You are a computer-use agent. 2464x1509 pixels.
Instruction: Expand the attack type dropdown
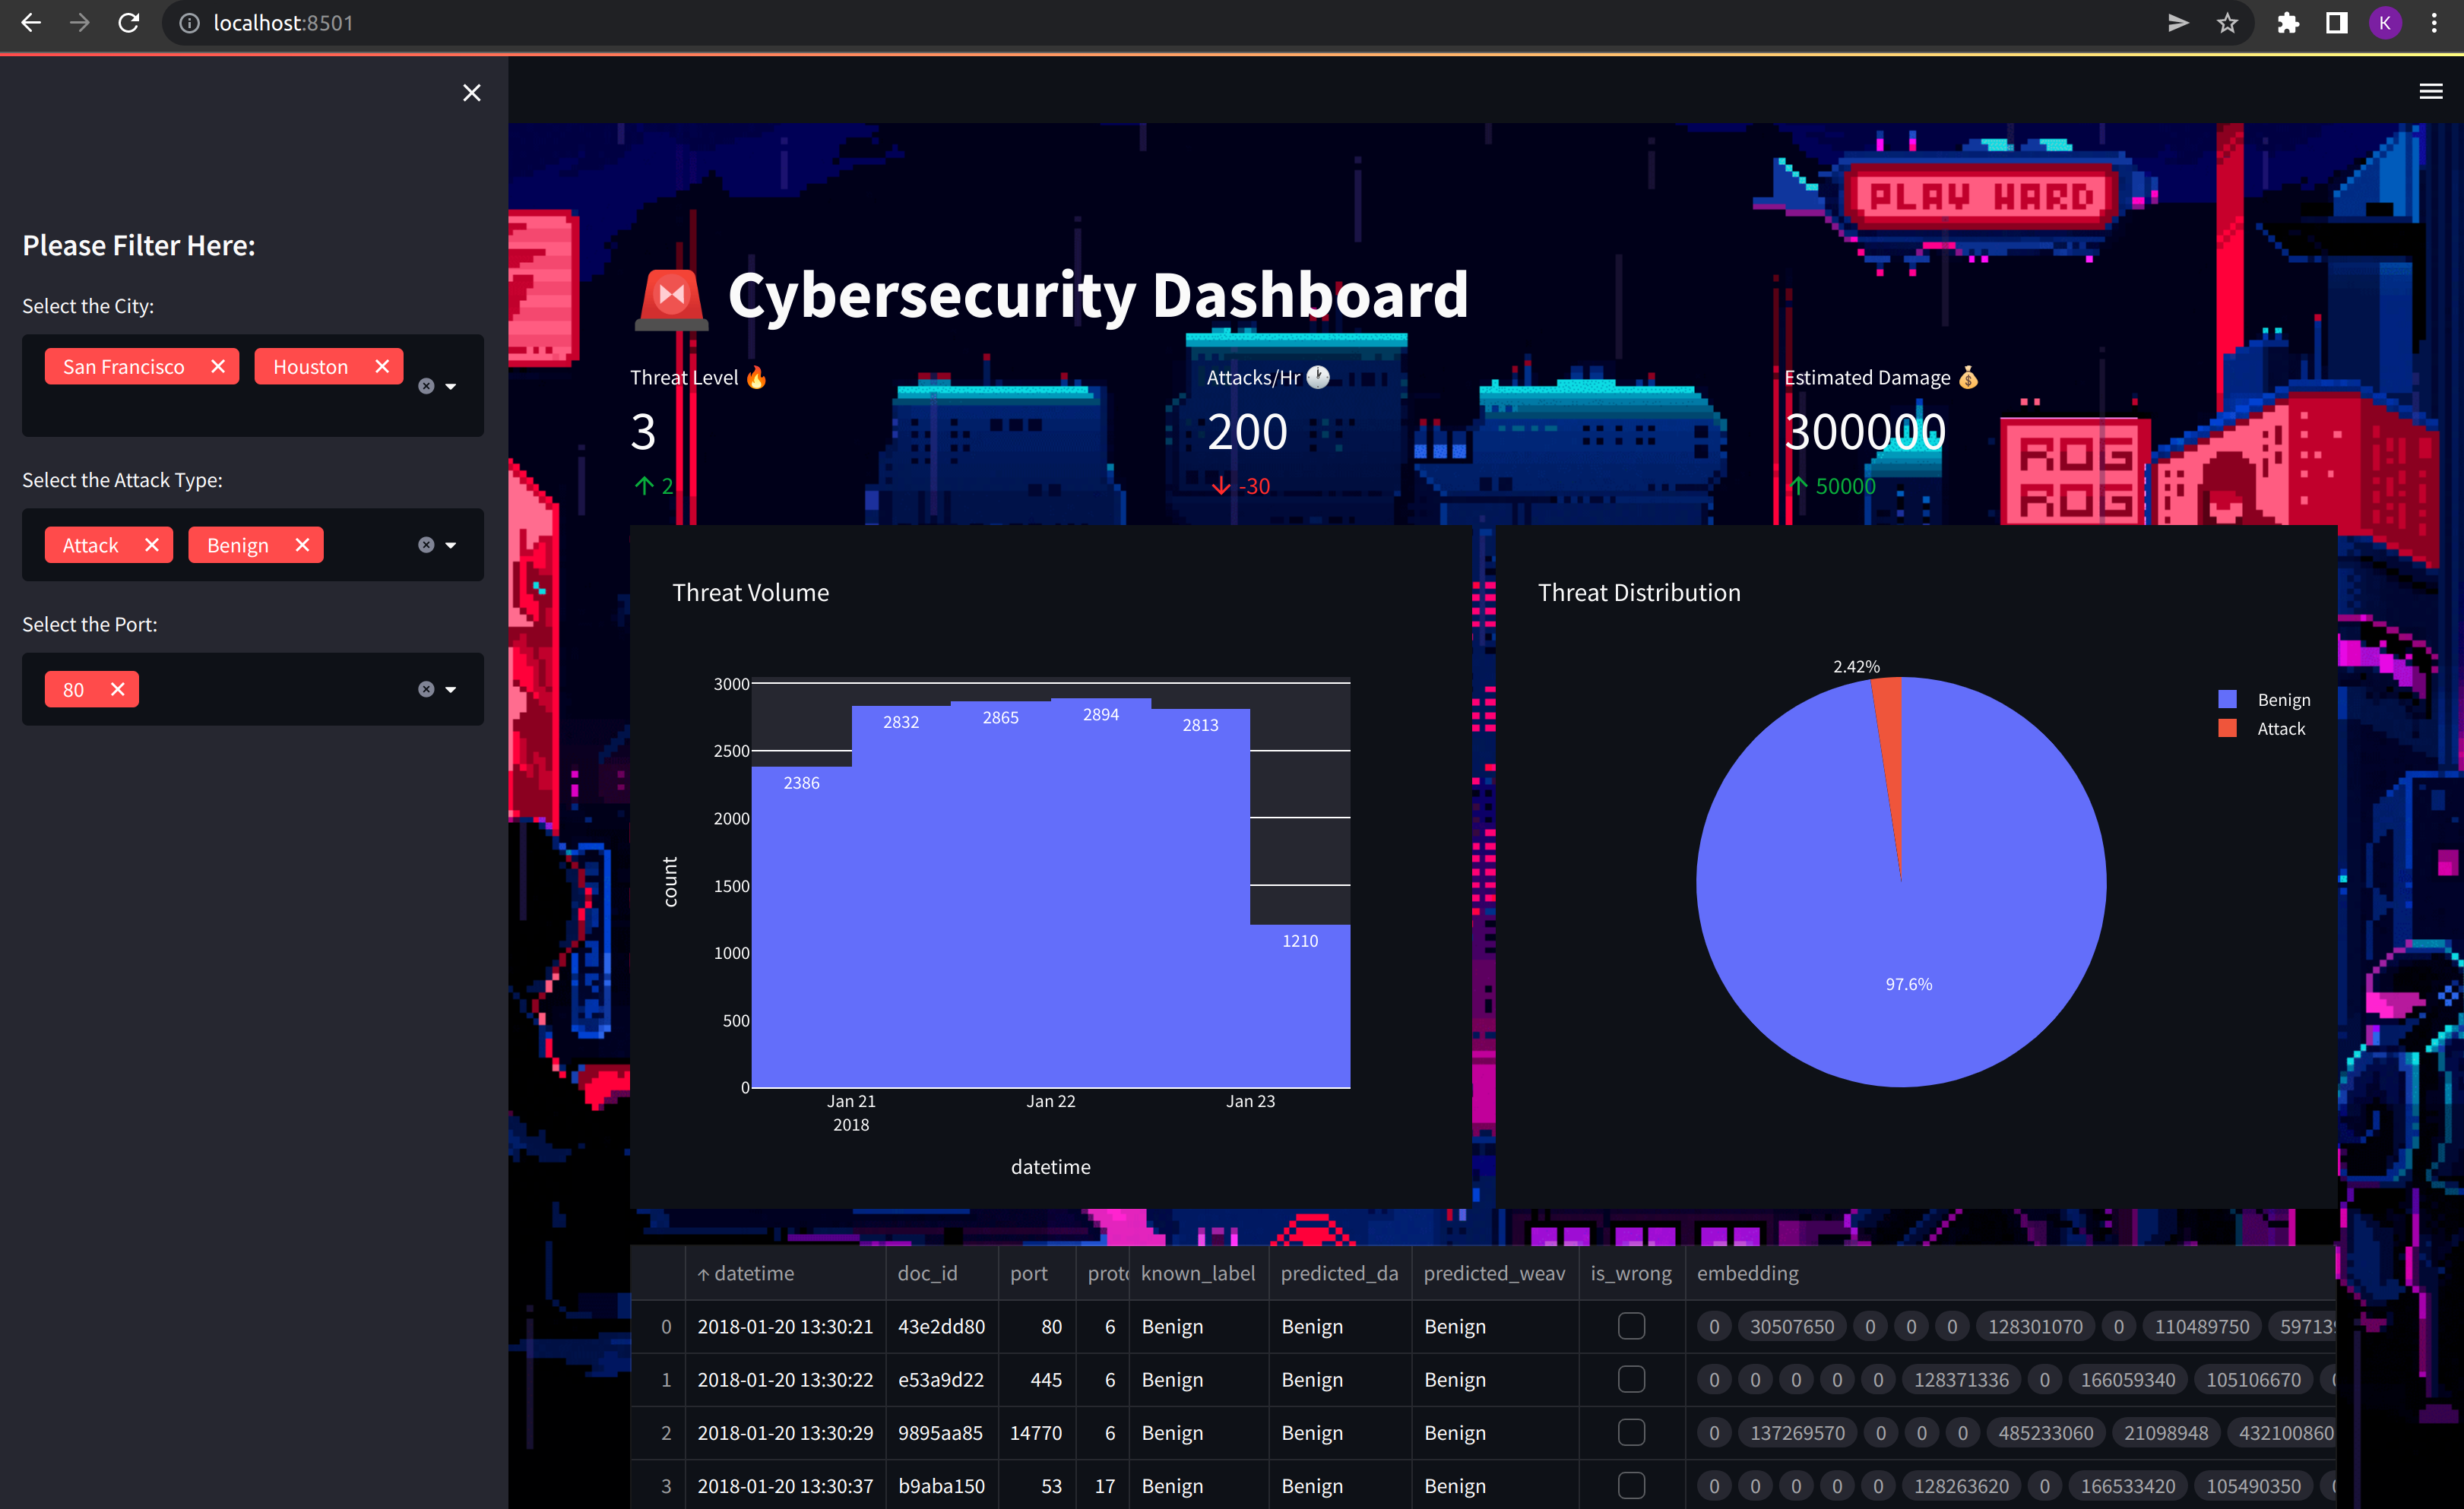click(x=451, y=545)
